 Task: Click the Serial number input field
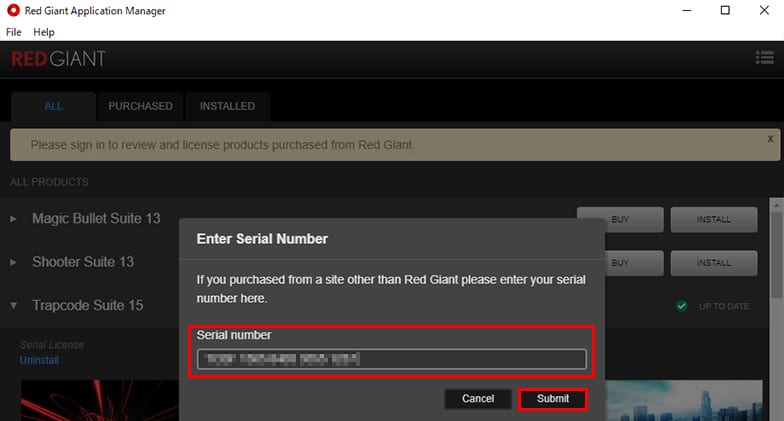coord(392,359)
